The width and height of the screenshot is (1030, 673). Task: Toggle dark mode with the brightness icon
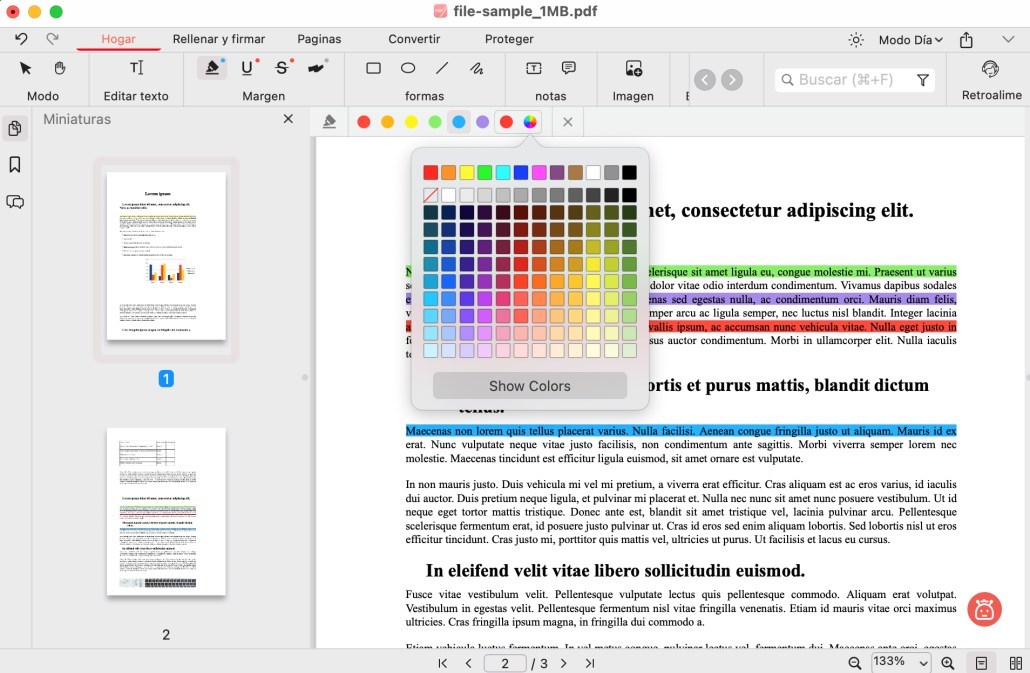pyautogui.click(x=855, y=39)
